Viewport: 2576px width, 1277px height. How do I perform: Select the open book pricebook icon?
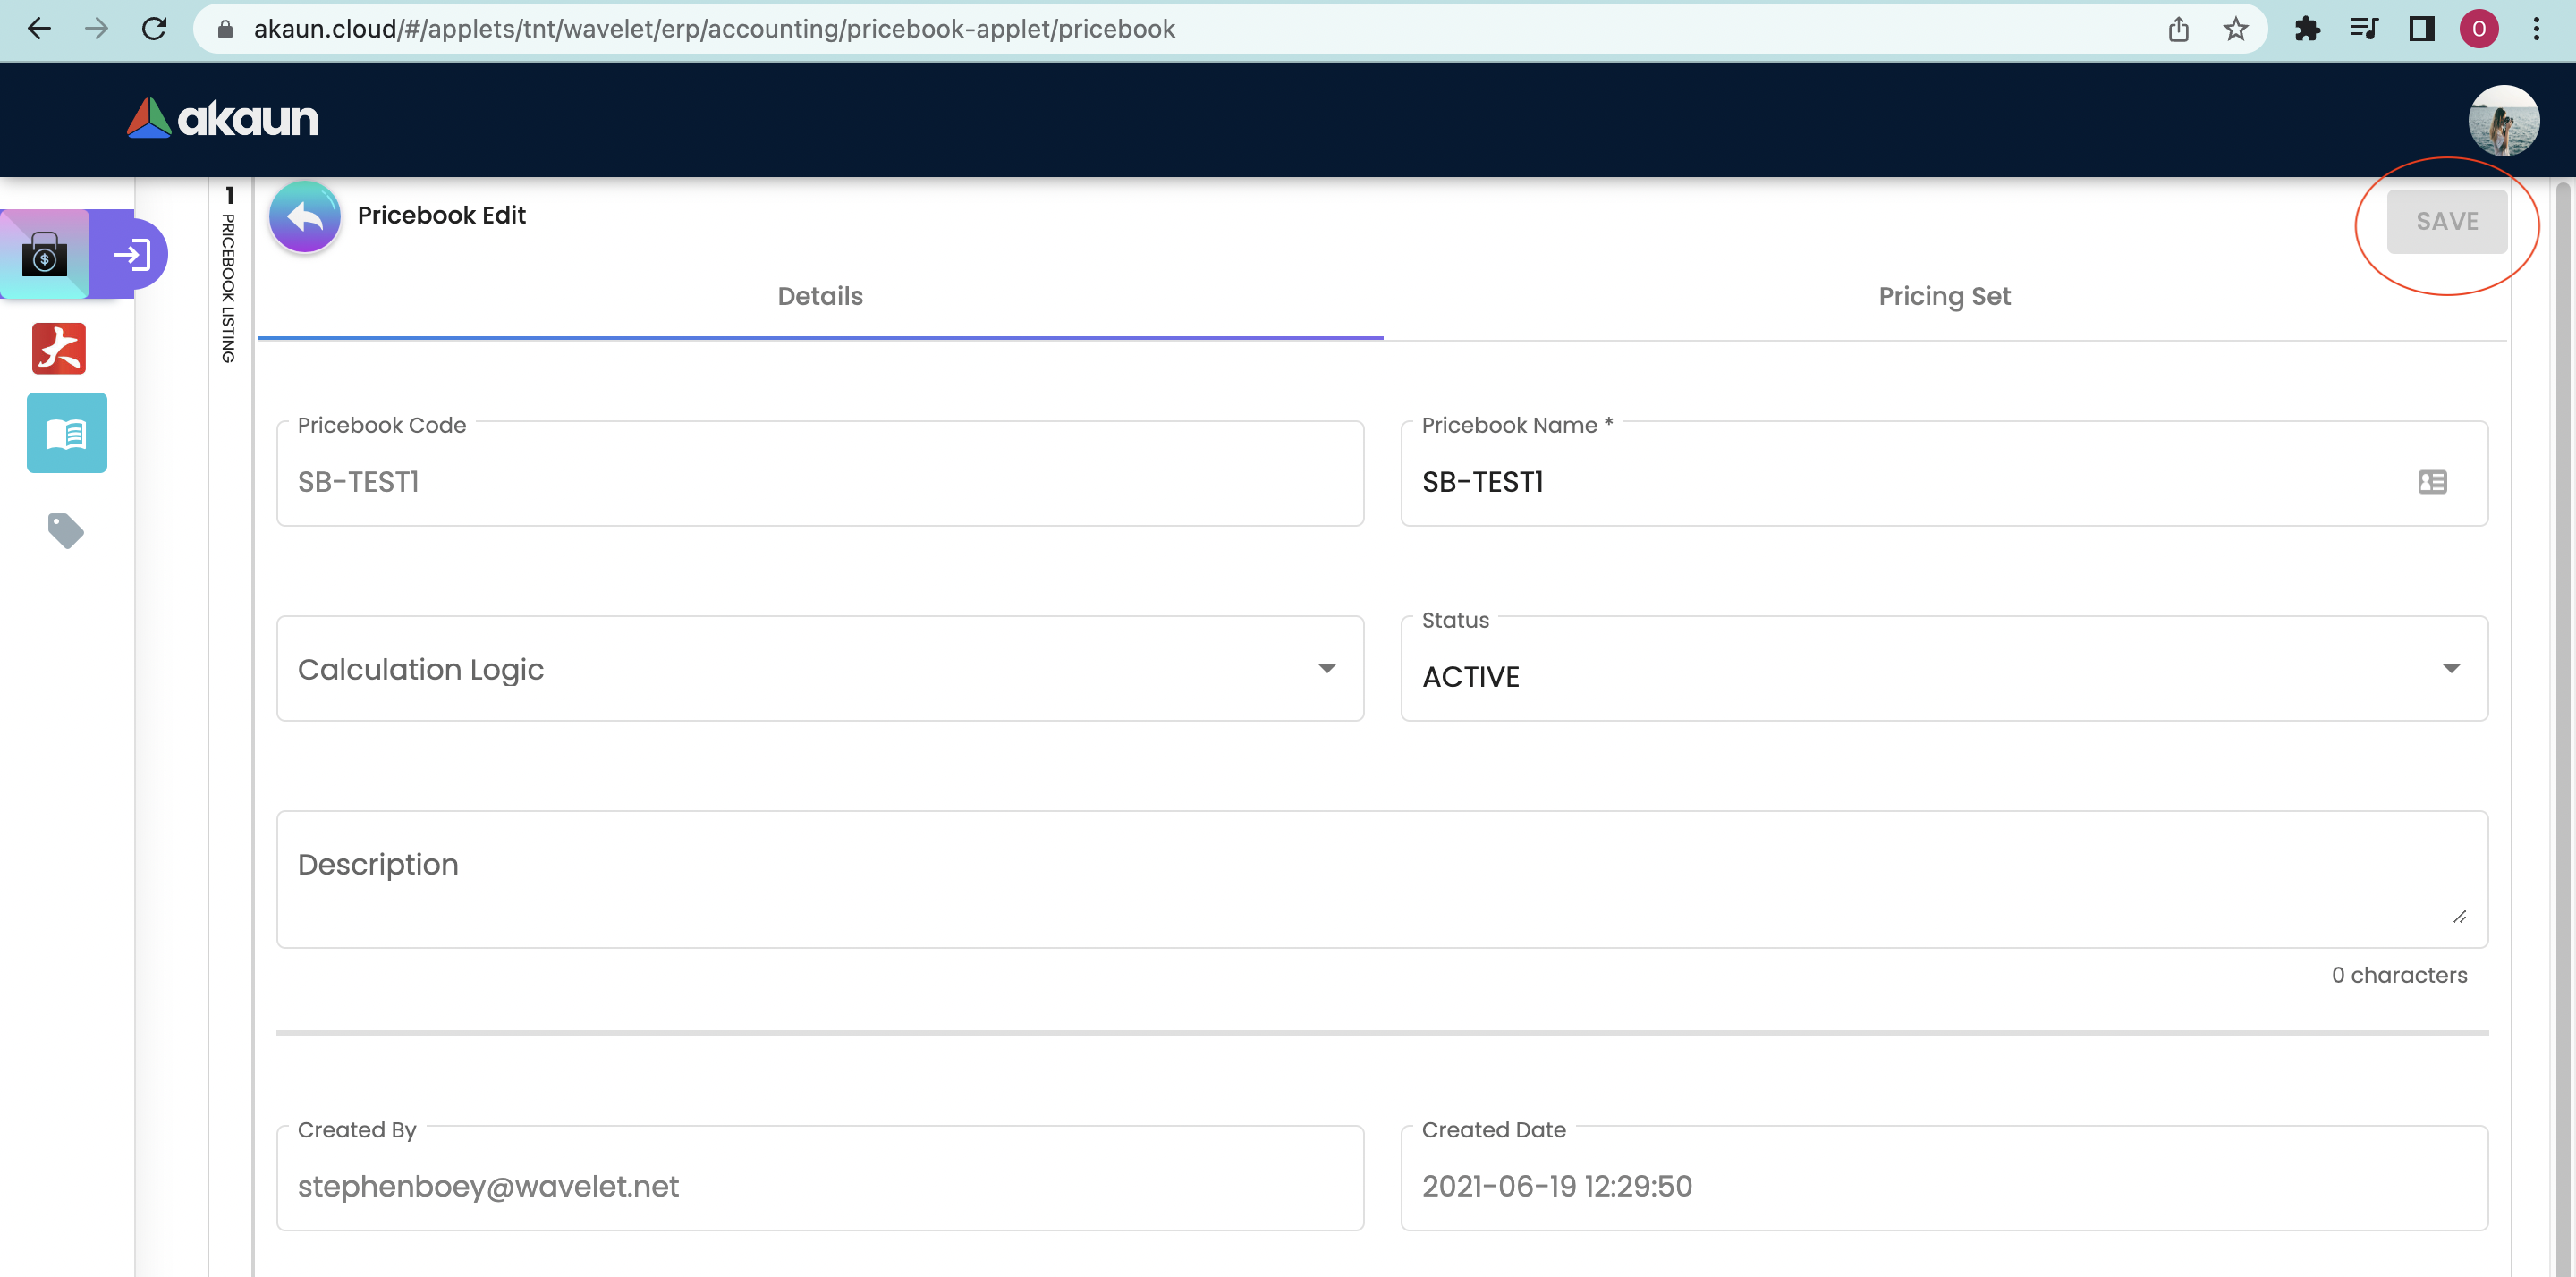[66, 433]
